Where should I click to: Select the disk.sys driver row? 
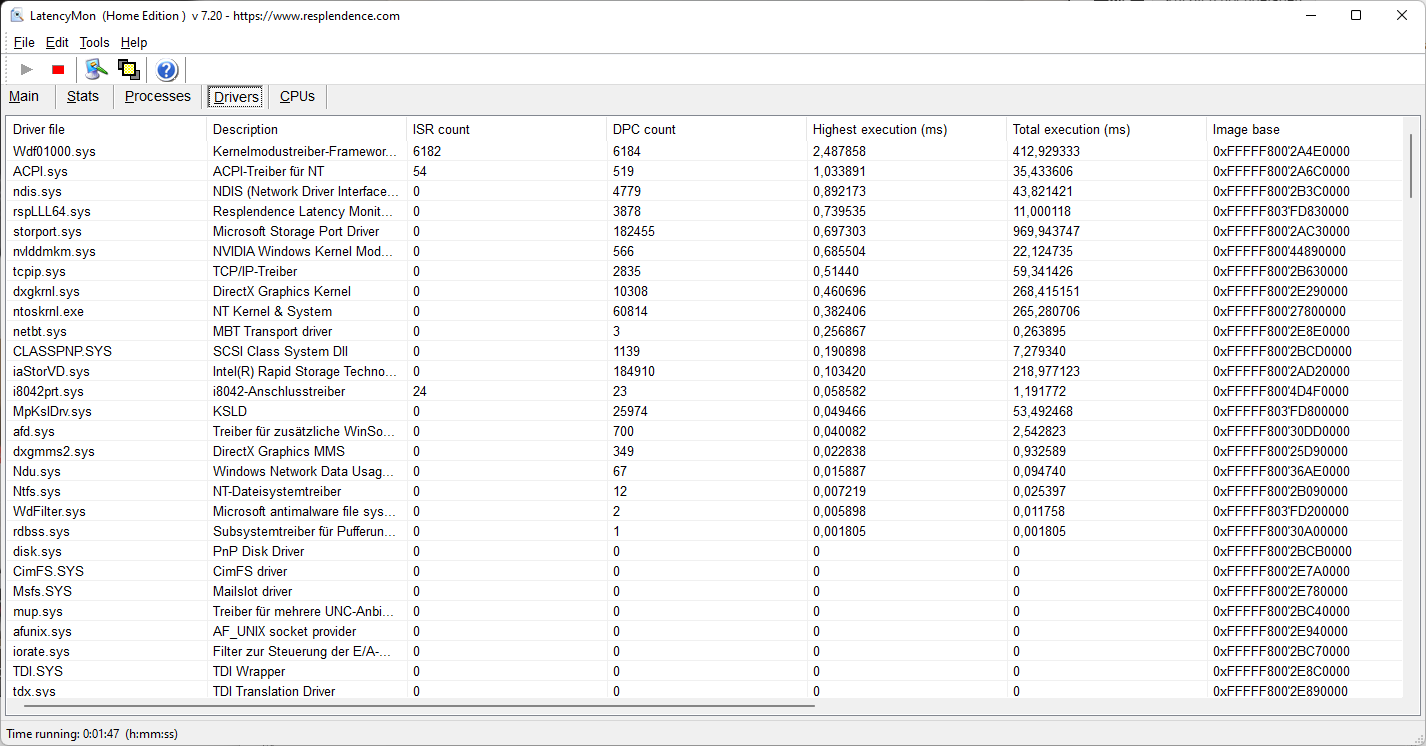pyautogui.click(x=705, y=551)
